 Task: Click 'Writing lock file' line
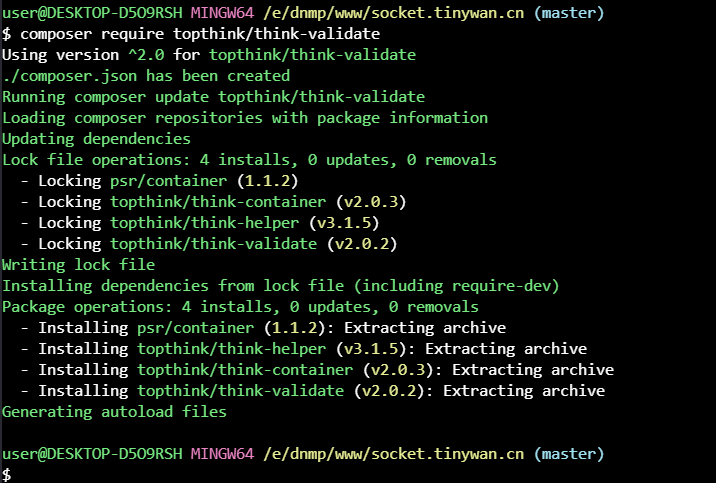click(x=79, y=265)
